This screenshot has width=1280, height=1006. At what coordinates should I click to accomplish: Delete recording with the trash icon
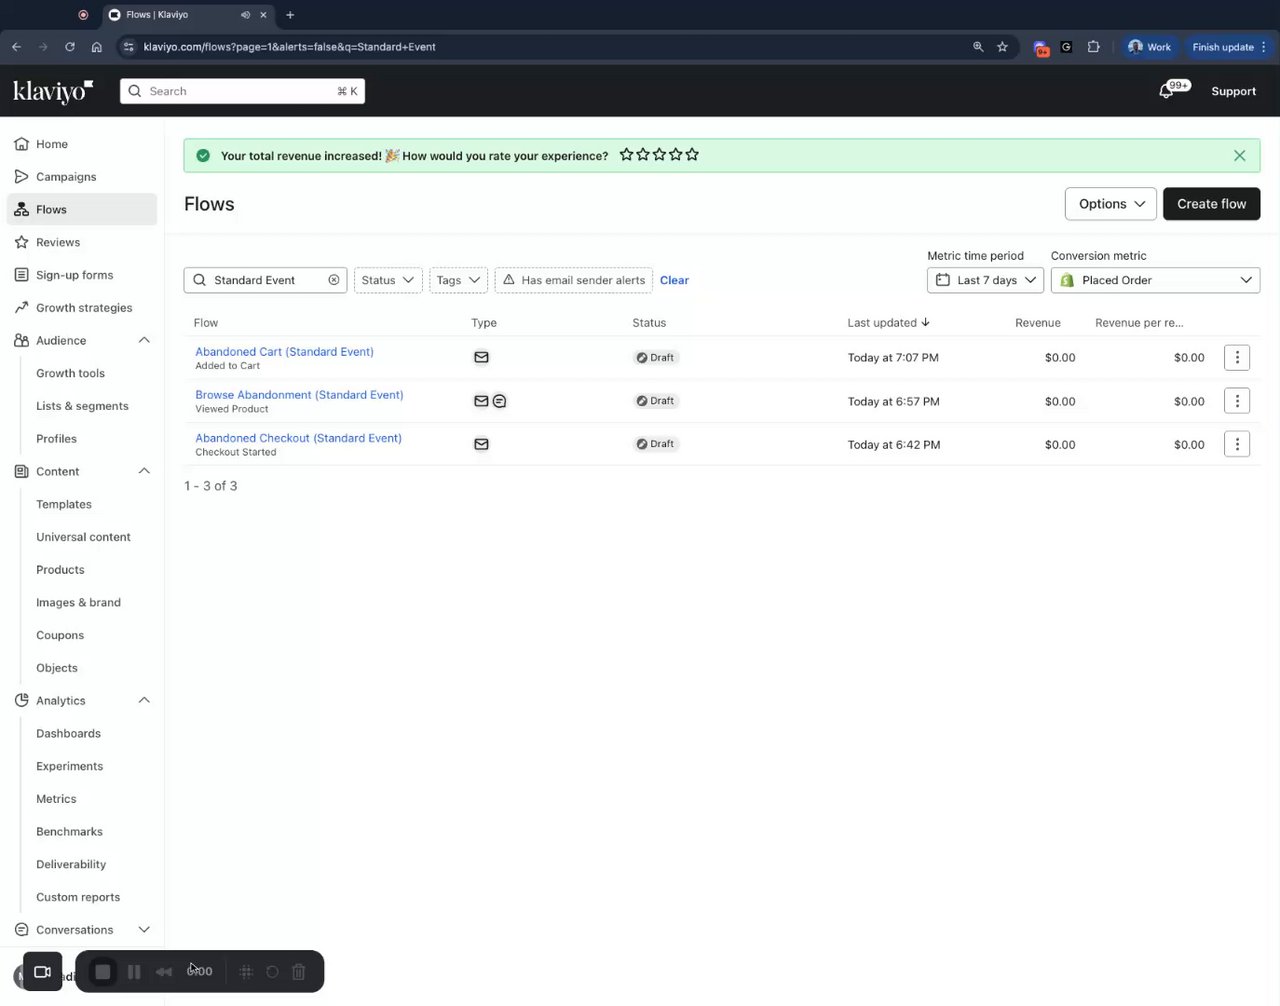click(298, 972)
